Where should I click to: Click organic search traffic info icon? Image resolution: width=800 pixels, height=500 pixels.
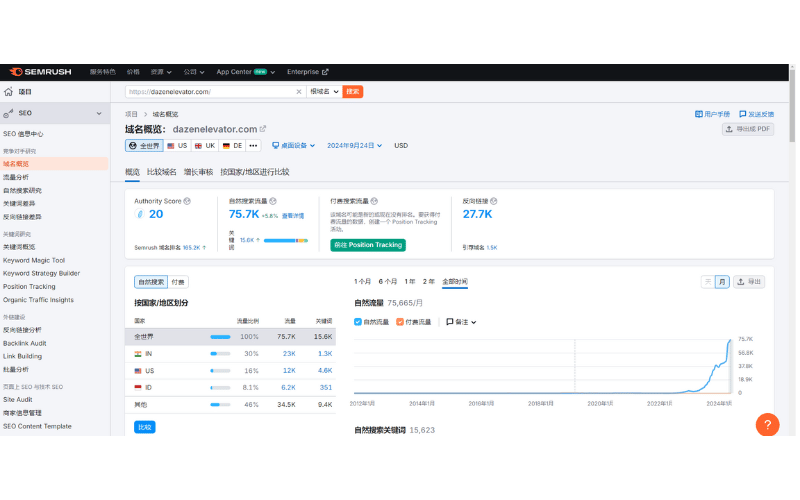click(x=273, y=201)
